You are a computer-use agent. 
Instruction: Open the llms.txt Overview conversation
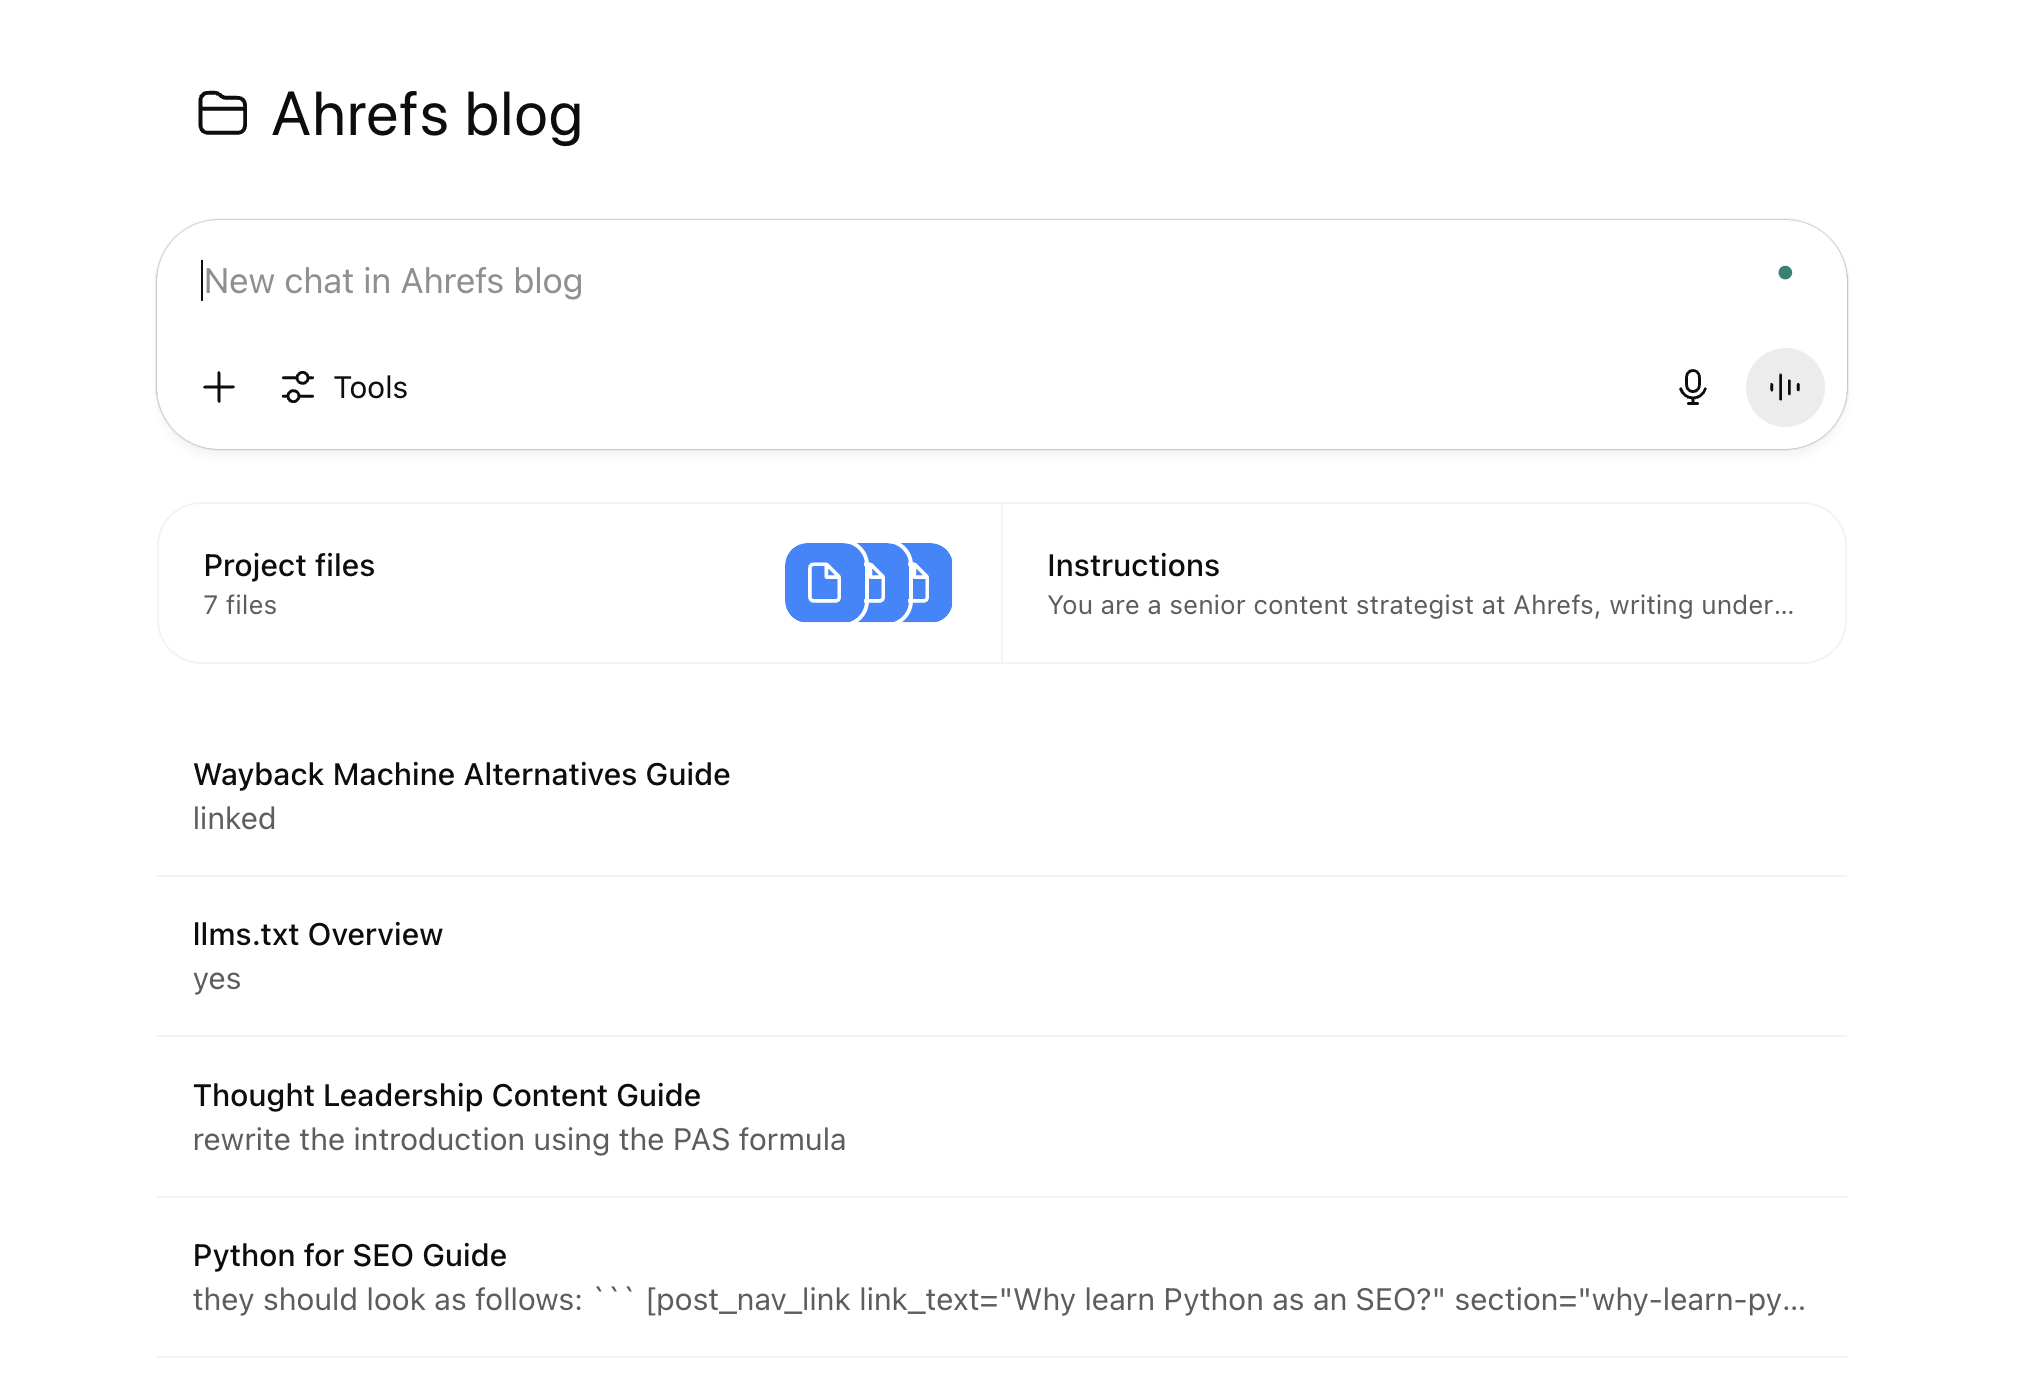pyautogui.click(x=318, y=934)
